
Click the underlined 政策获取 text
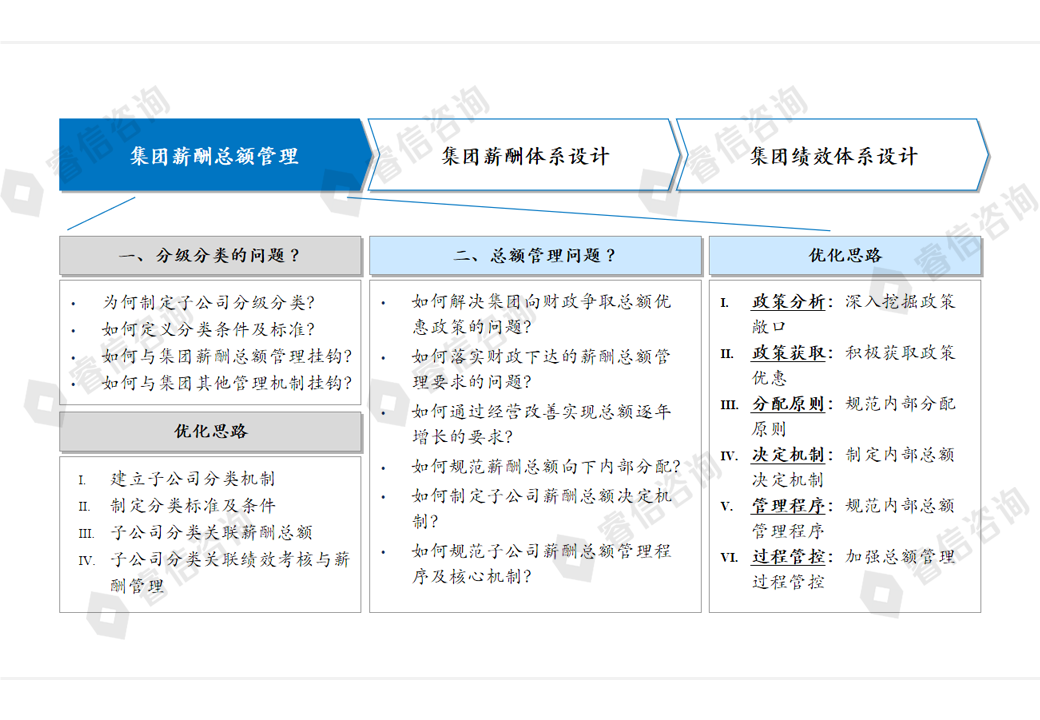788,353
